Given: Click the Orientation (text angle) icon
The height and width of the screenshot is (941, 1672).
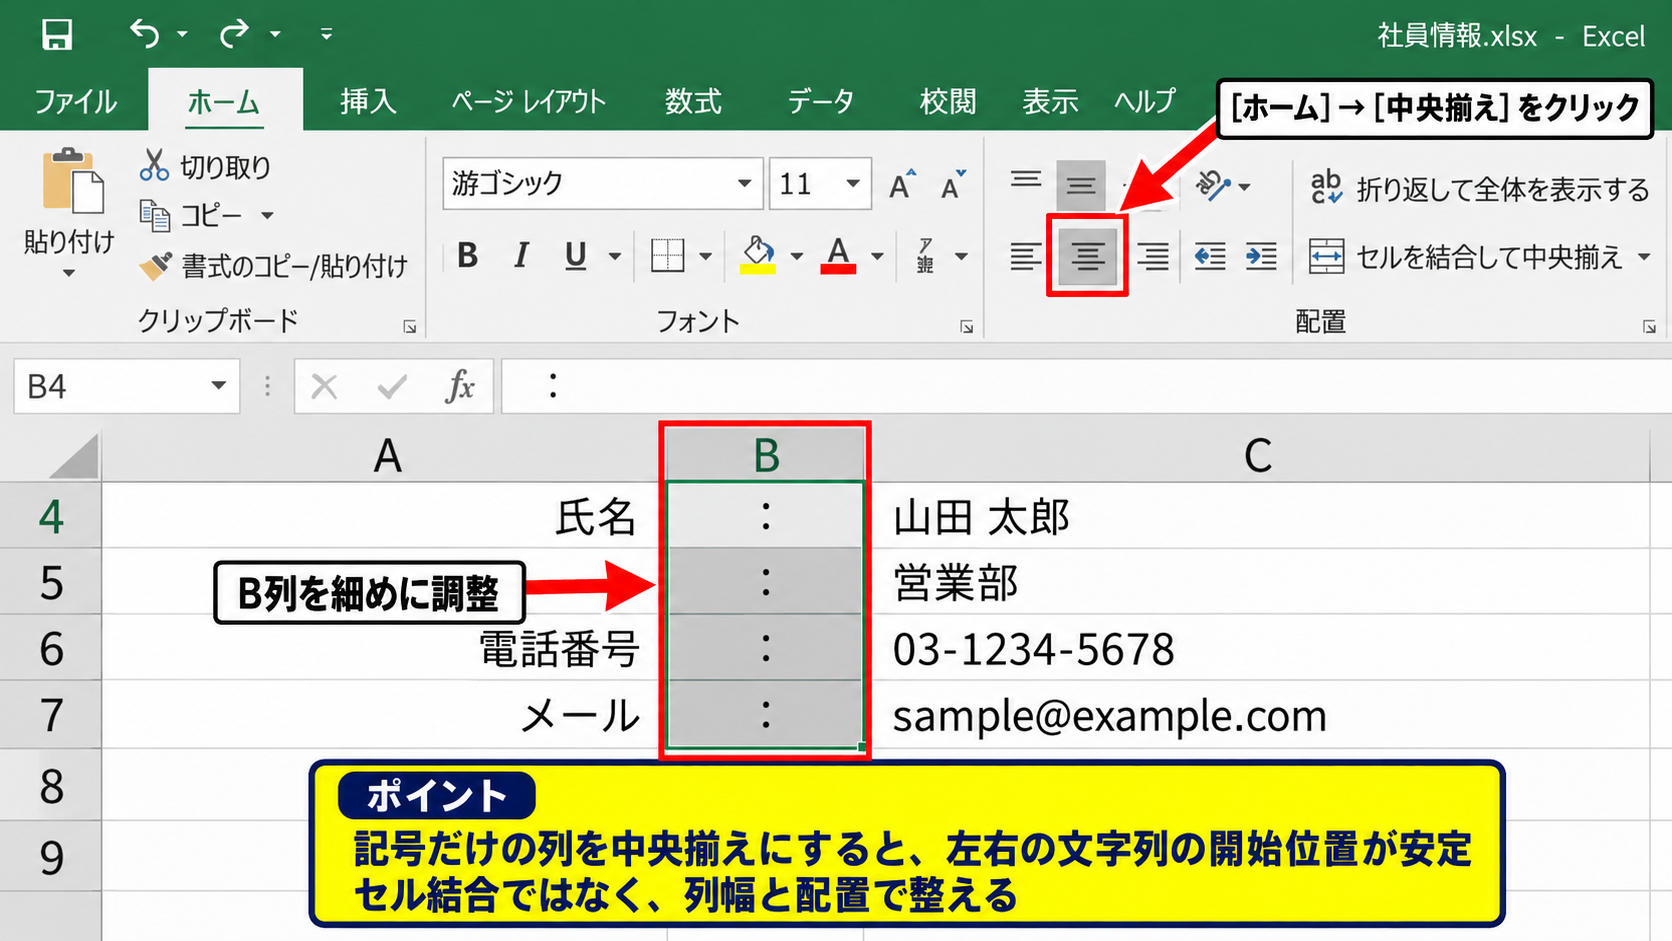Looking at the screenshot, I should 1212,186.
